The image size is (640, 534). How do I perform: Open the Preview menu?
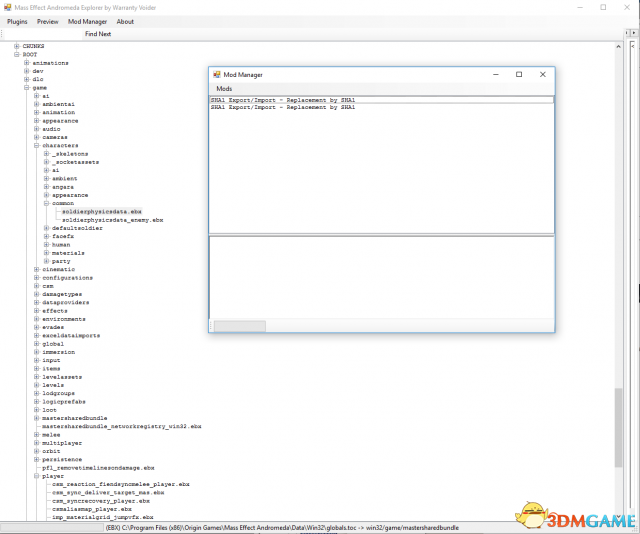pos(48,22)
